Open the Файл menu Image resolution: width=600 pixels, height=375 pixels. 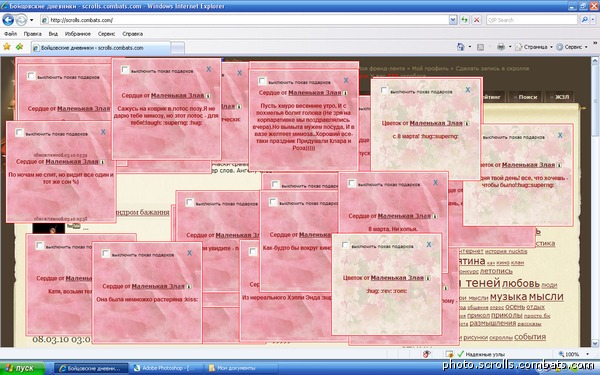click(10, 34)
